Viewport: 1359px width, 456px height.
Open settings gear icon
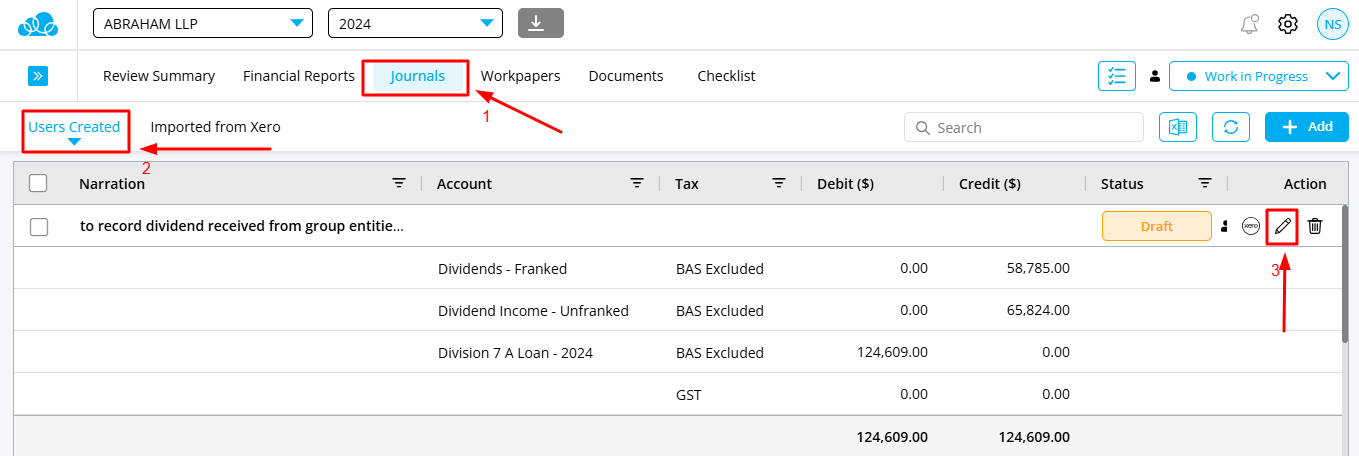pyautogui.click(x=1288, y=24)
